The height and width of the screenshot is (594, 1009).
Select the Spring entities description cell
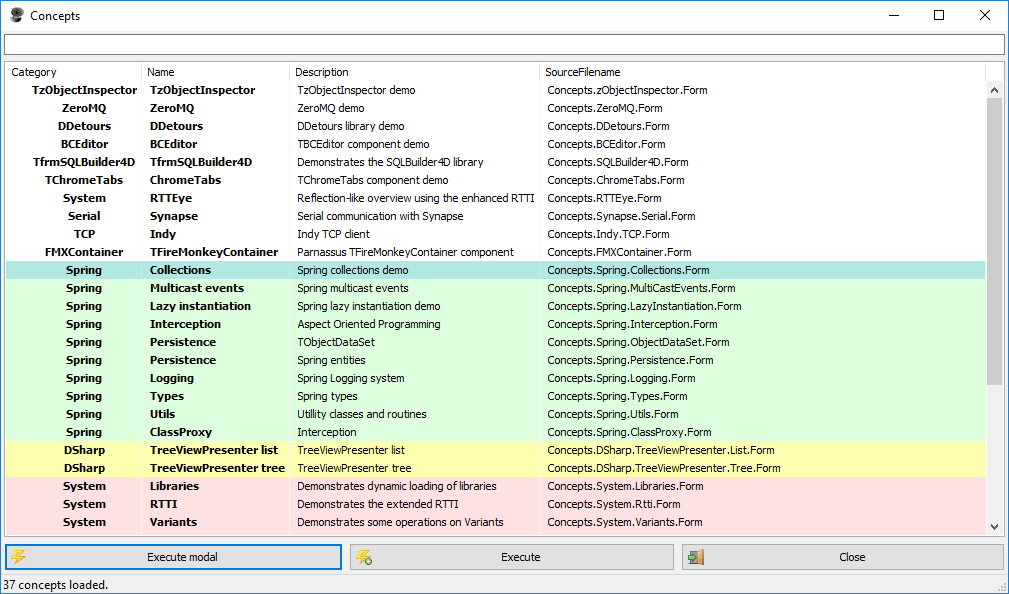click(331, 360)
